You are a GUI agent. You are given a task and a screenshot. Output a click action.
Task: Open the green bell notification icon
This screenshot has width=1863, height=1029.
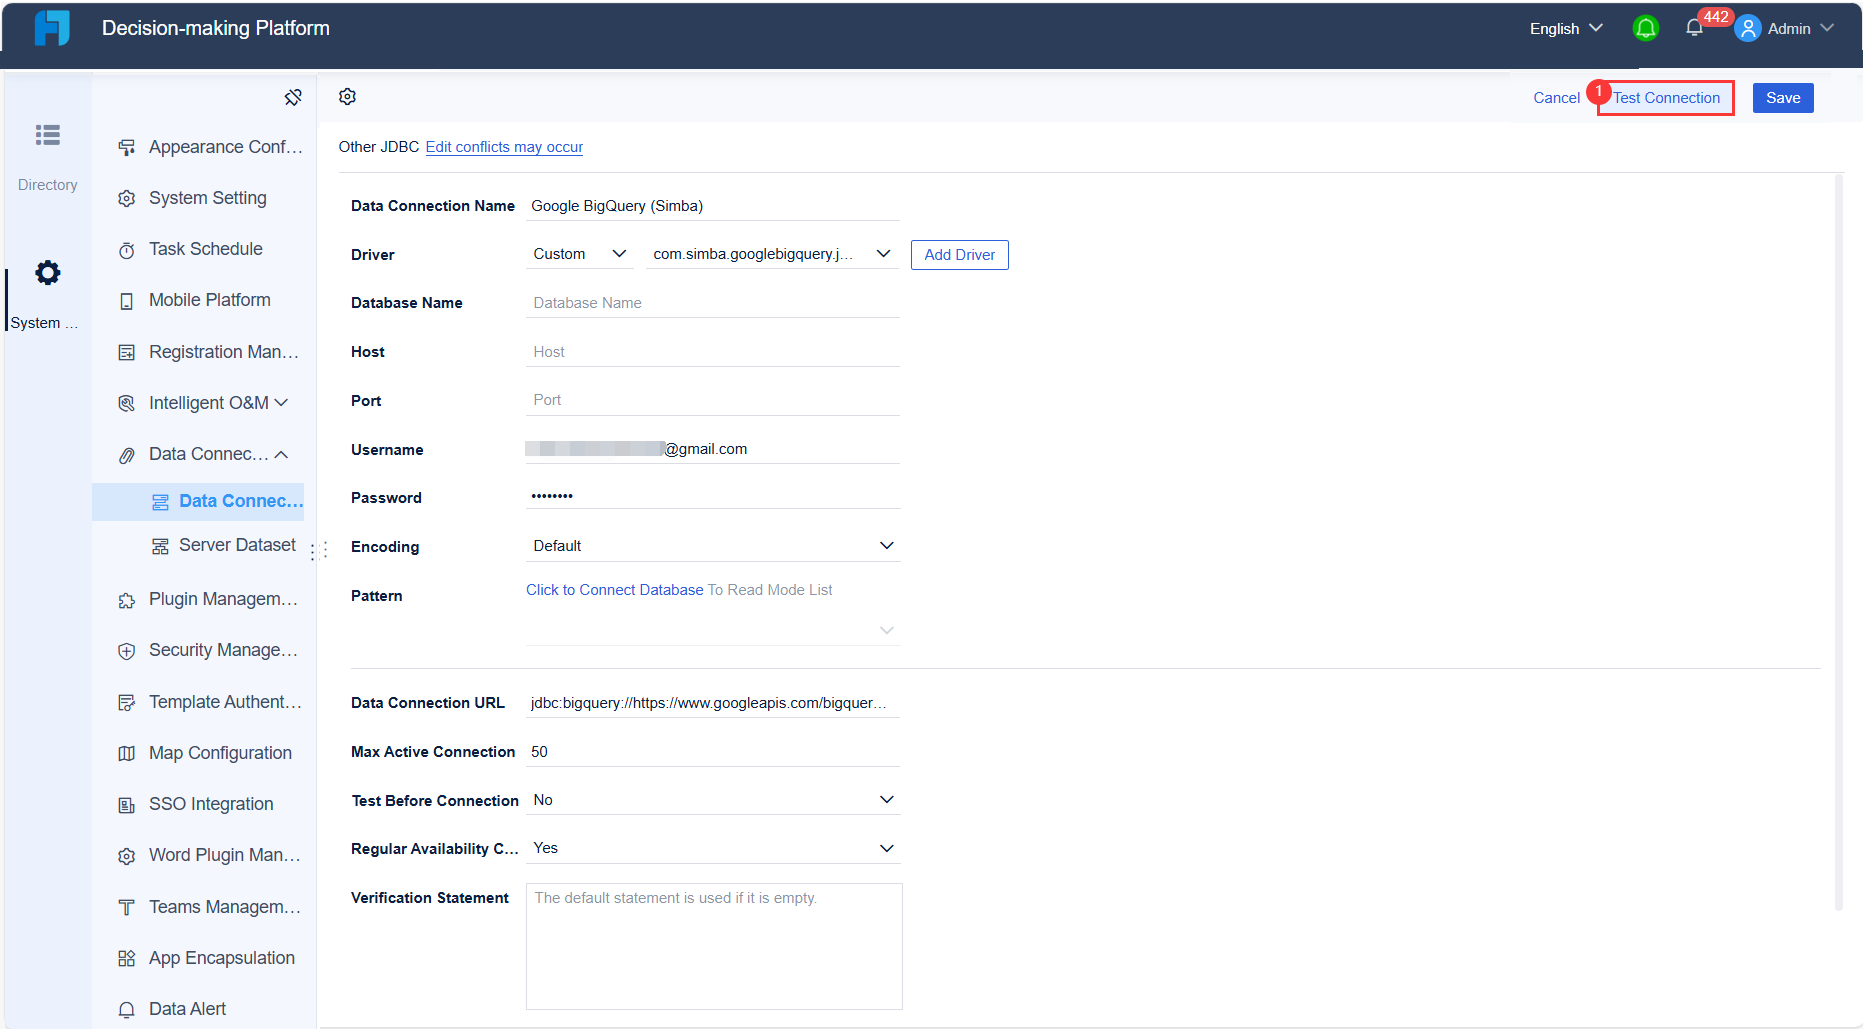point(1645,28)
